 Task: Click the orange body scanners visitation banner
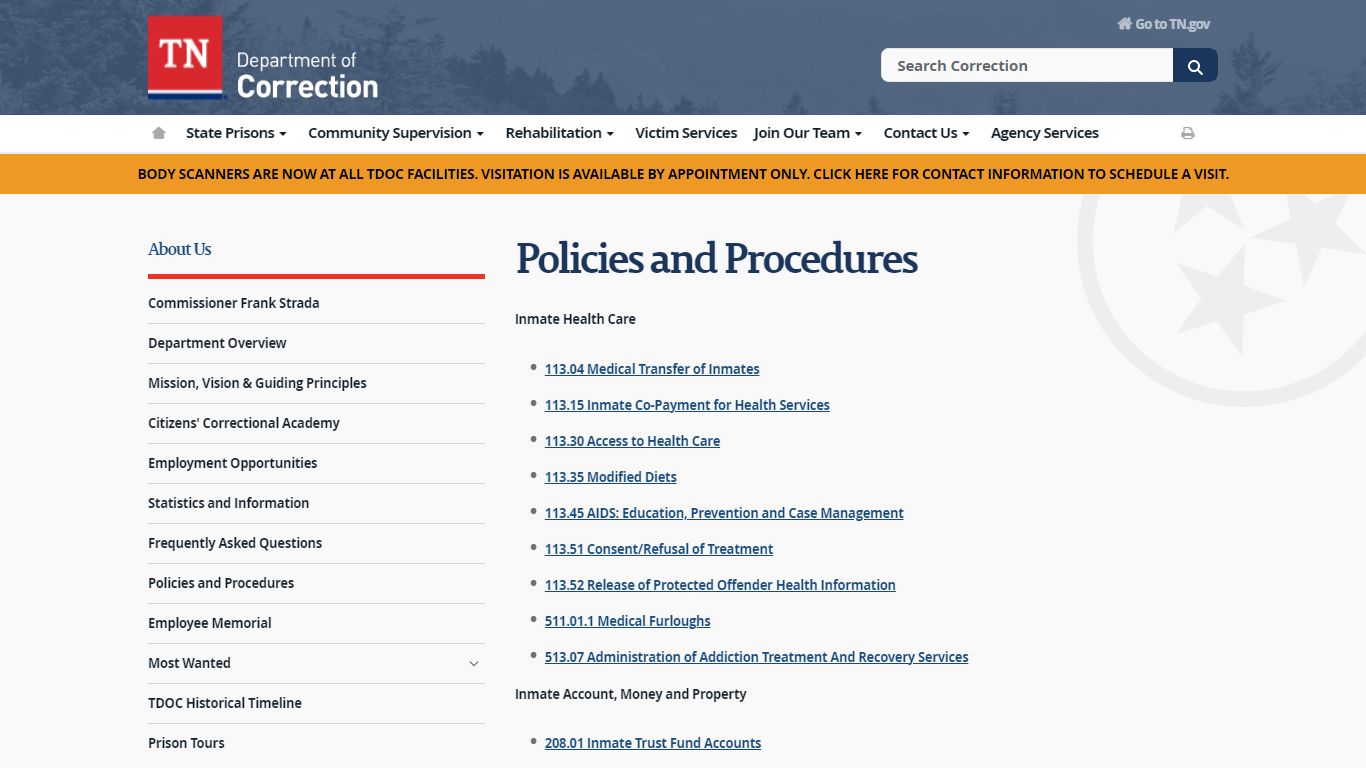683,174
